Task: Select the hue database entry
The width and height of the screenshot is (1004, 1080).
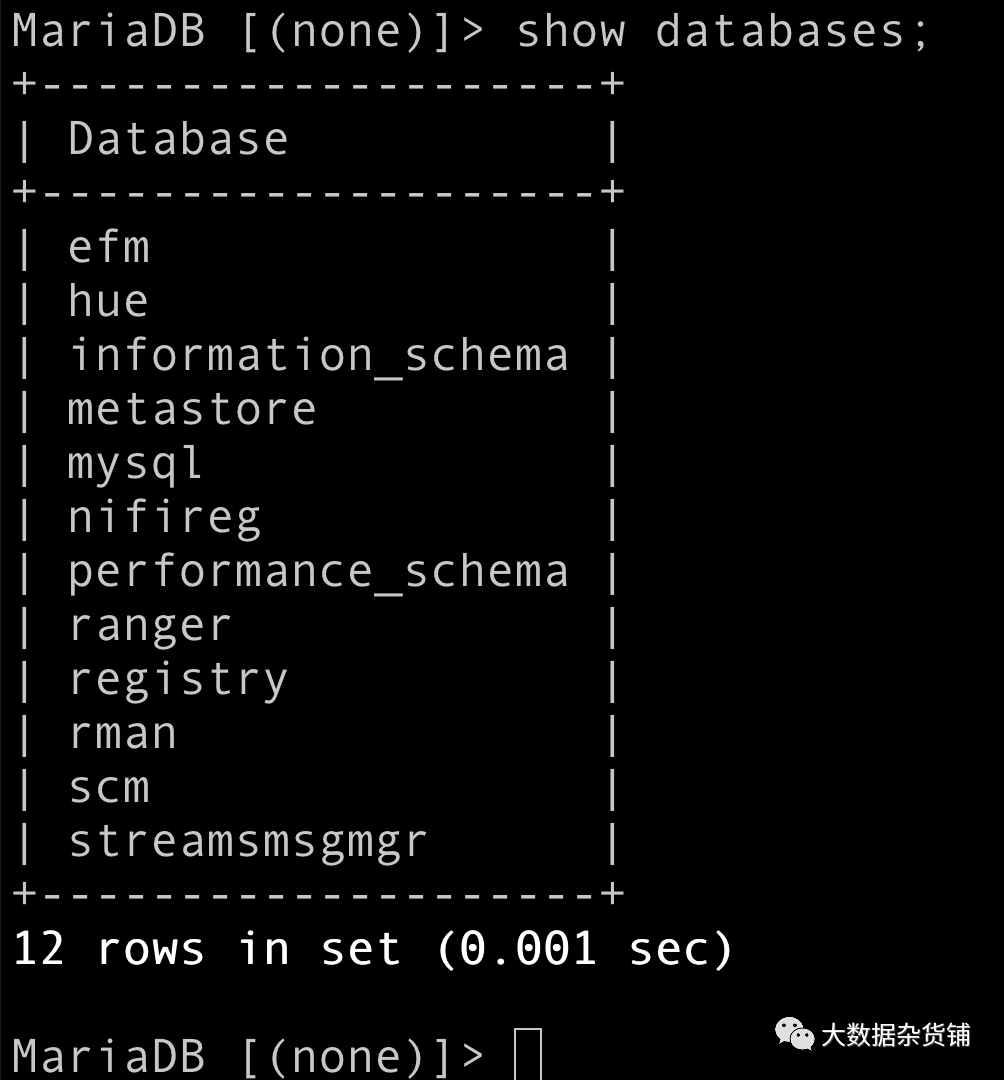Action: [109, 301]
